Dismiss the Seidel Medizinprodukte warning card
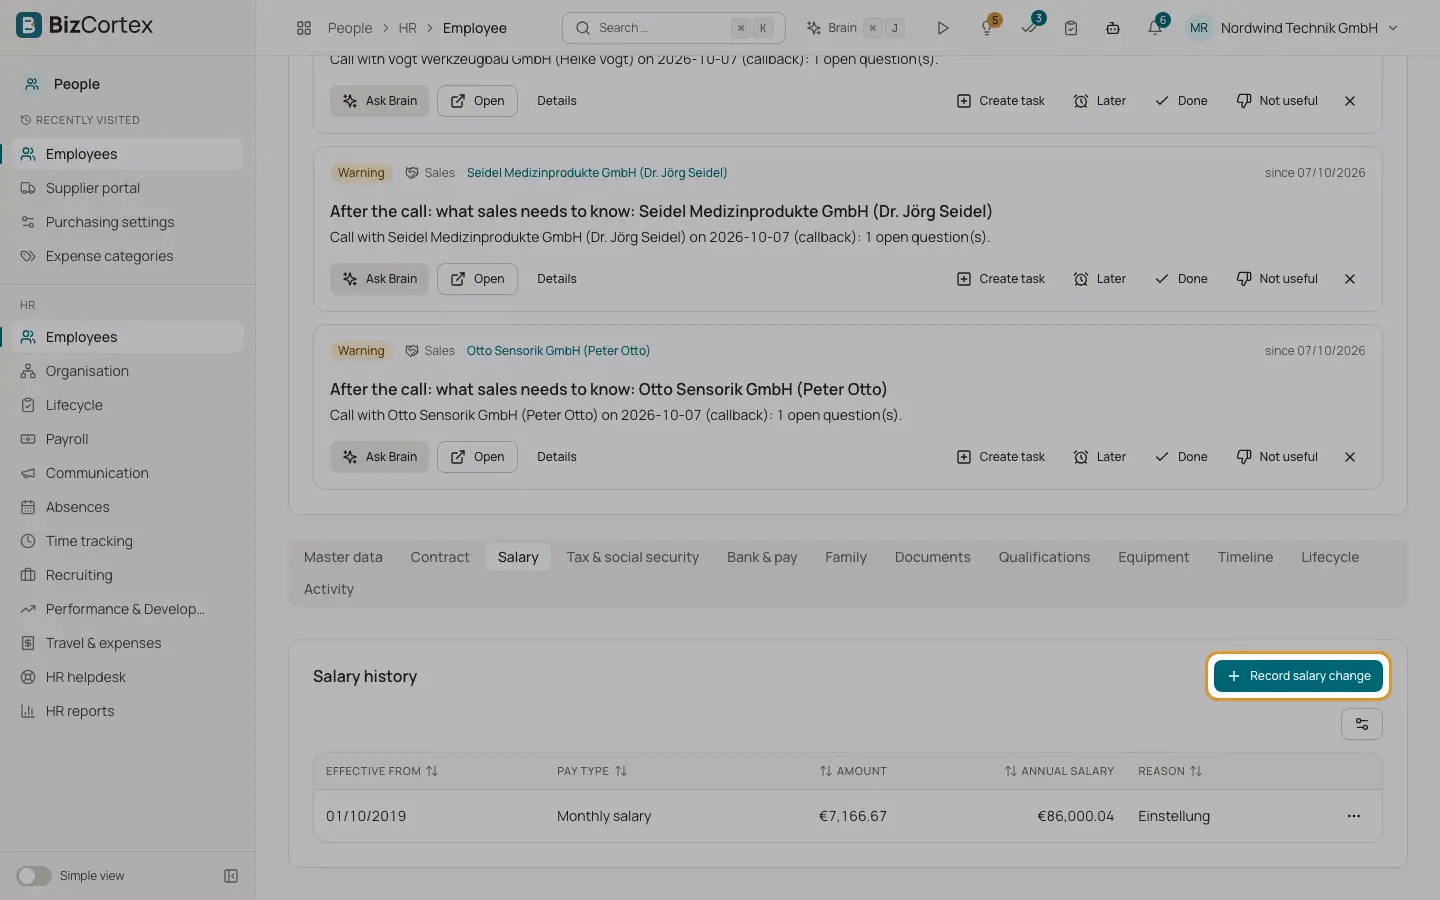 pos(1350,279)
